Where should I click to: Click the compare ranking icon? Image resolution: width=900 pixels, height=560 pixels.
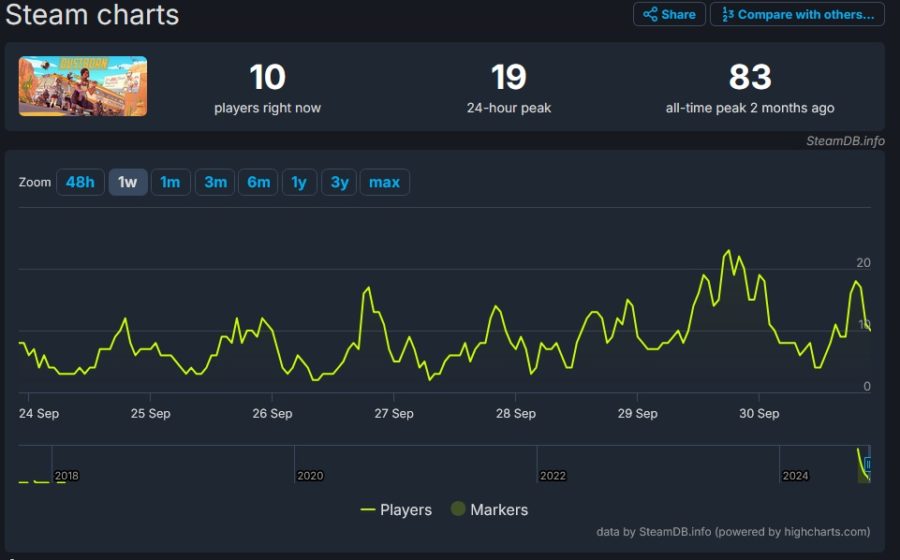[728, 14]
